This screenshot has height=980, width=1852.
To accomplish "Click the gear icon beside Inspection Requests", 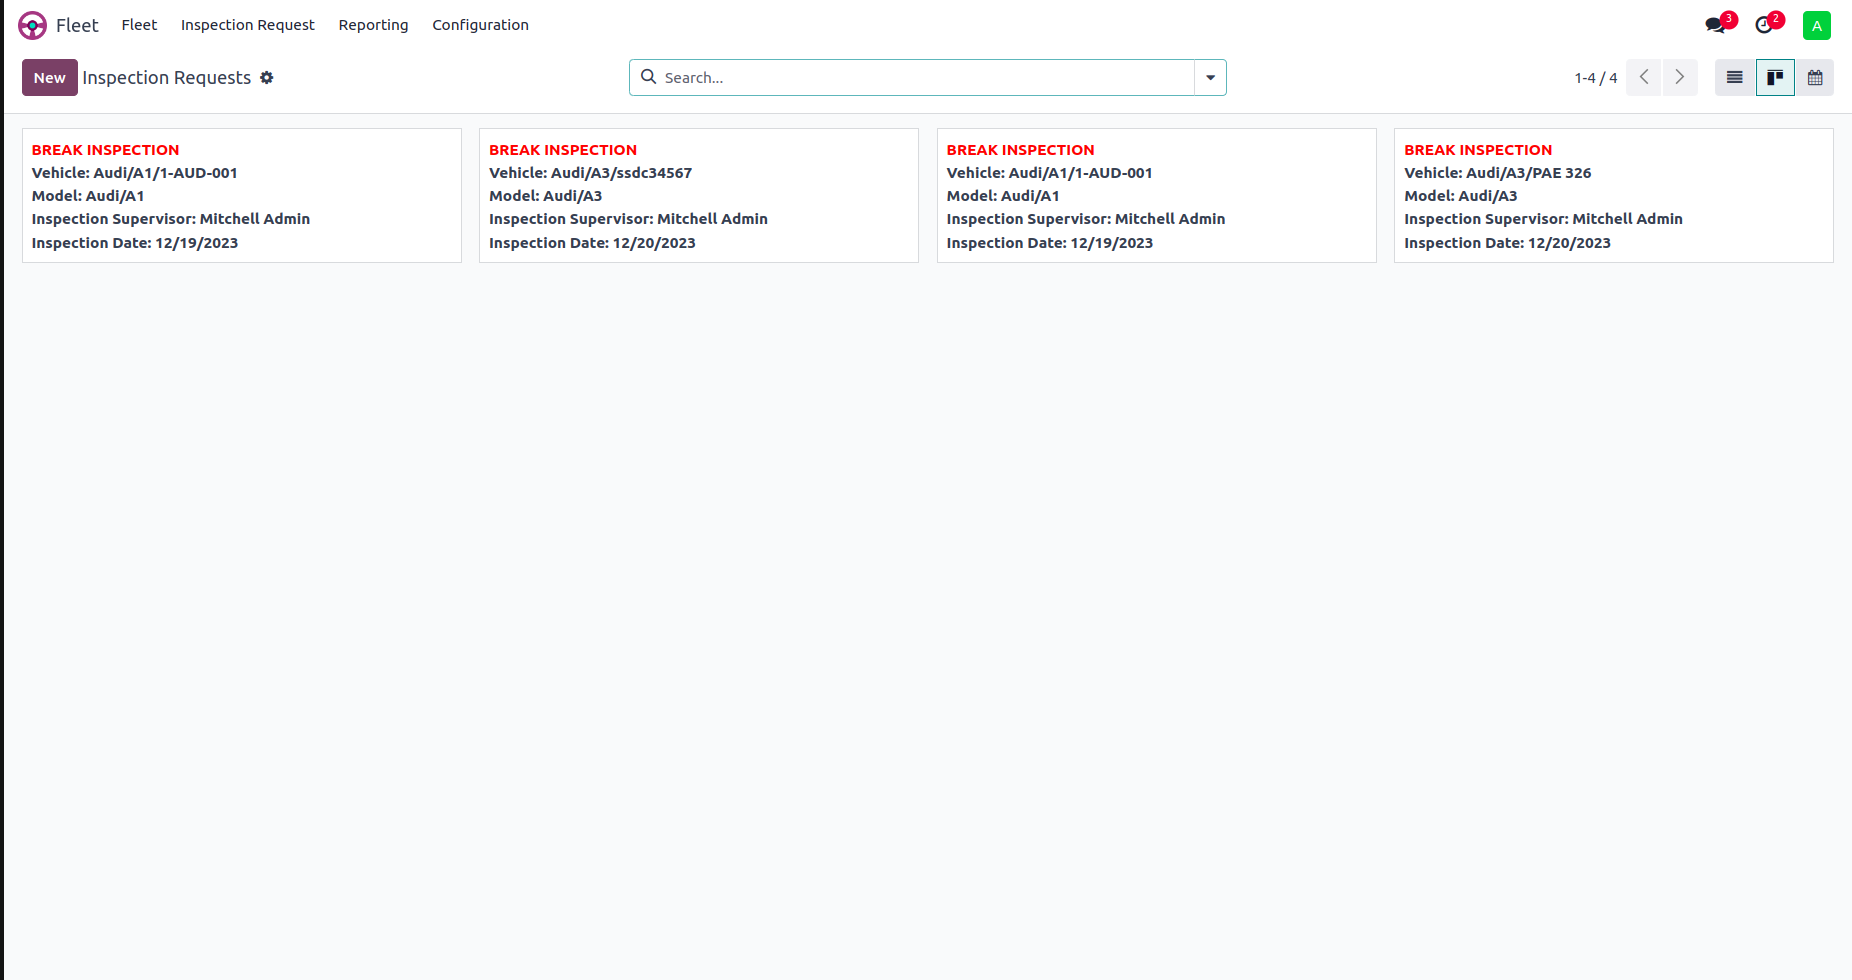I will 267,78.
